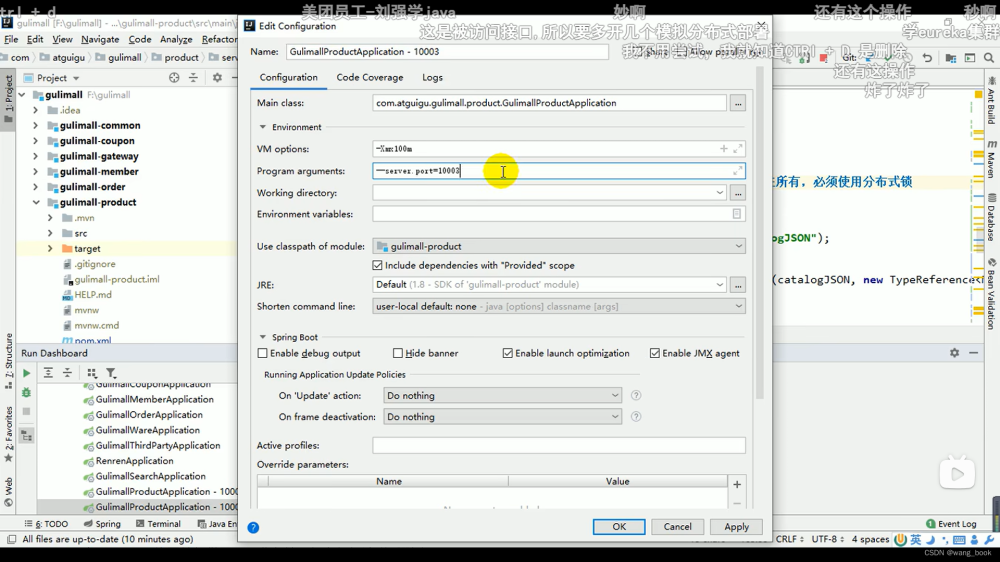Viewport: 1000px width, 562px height.
Task: Open the View menu
Action: (x=62, y=40)
